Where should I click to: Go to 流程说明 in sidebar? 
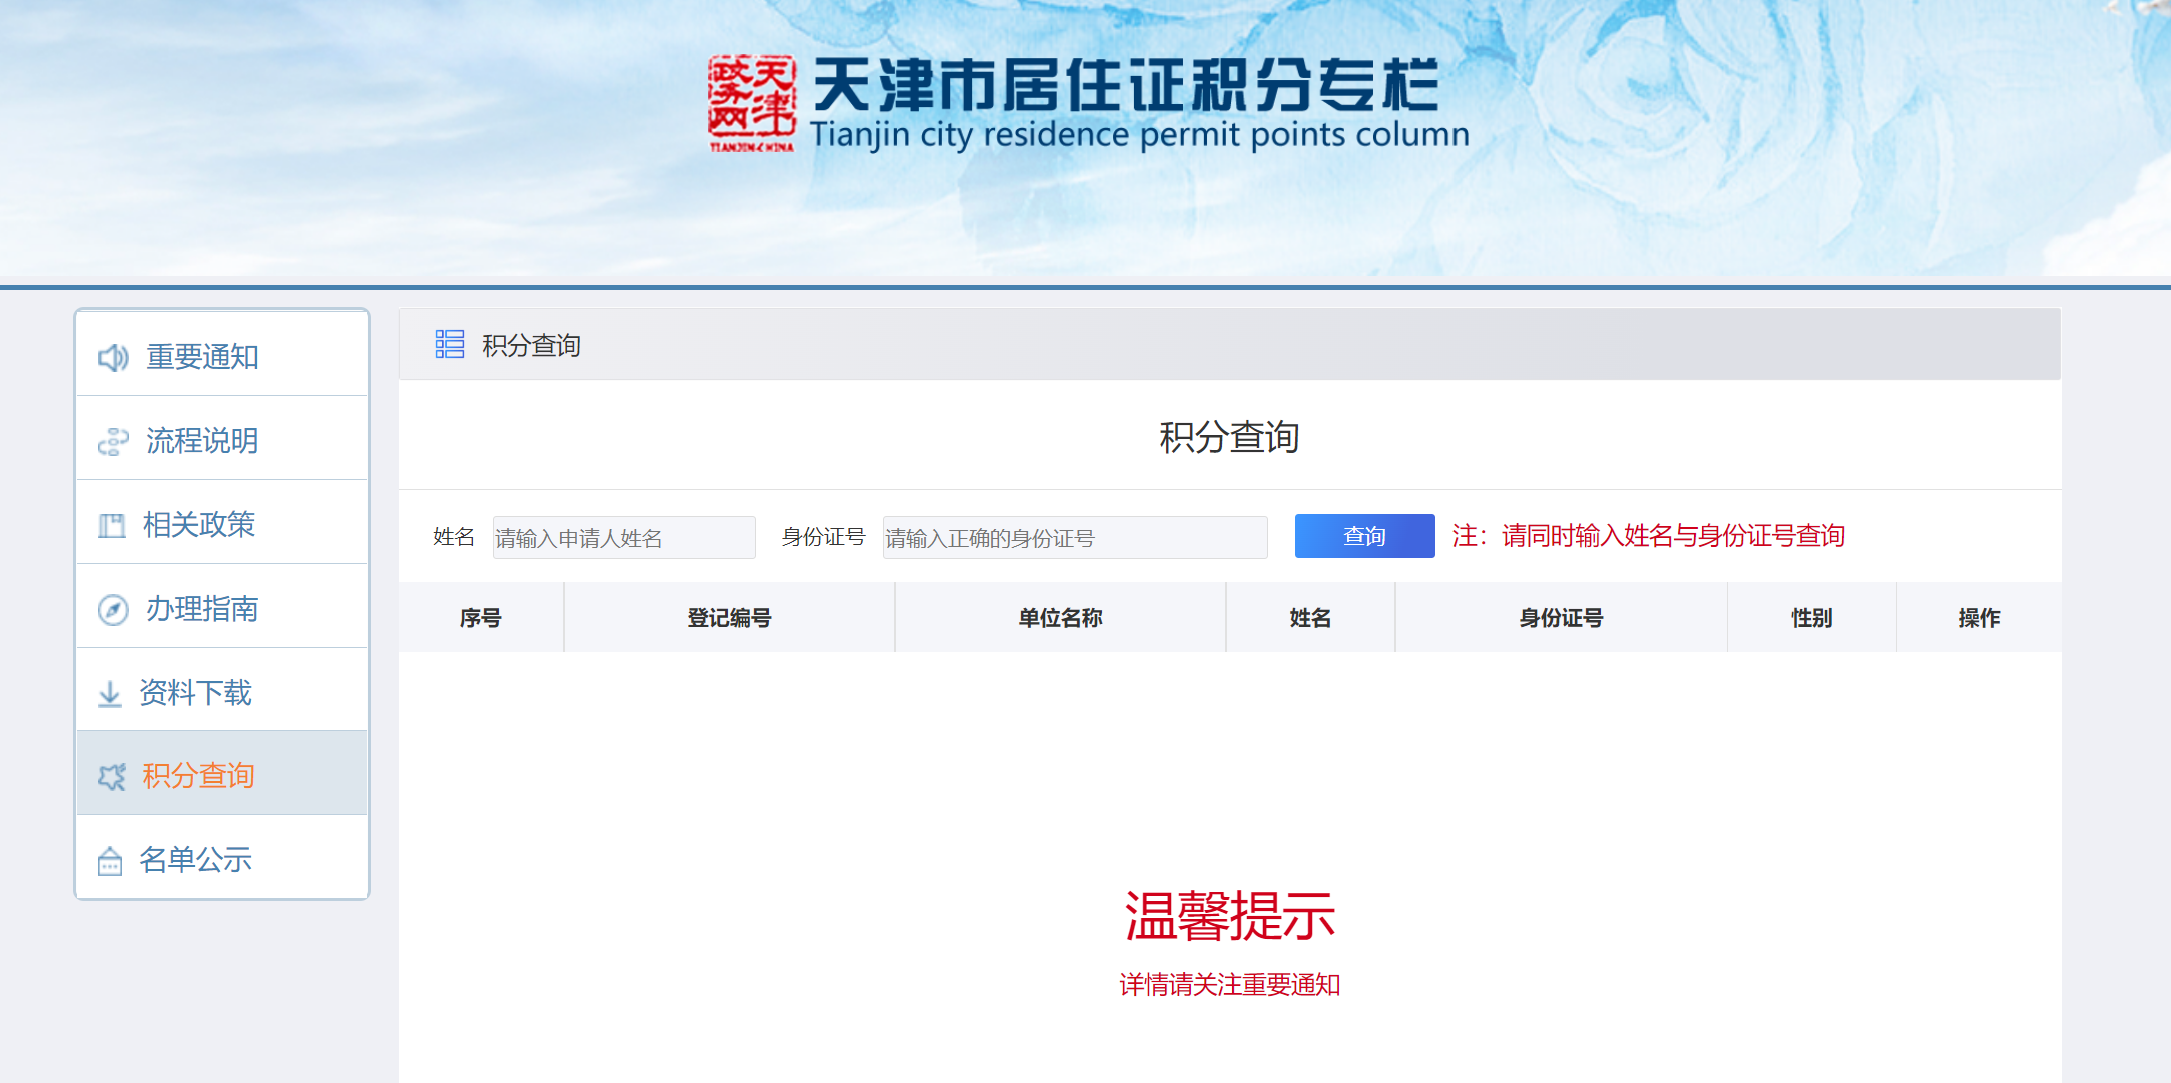pyautogui.click(x=203, y=441)
